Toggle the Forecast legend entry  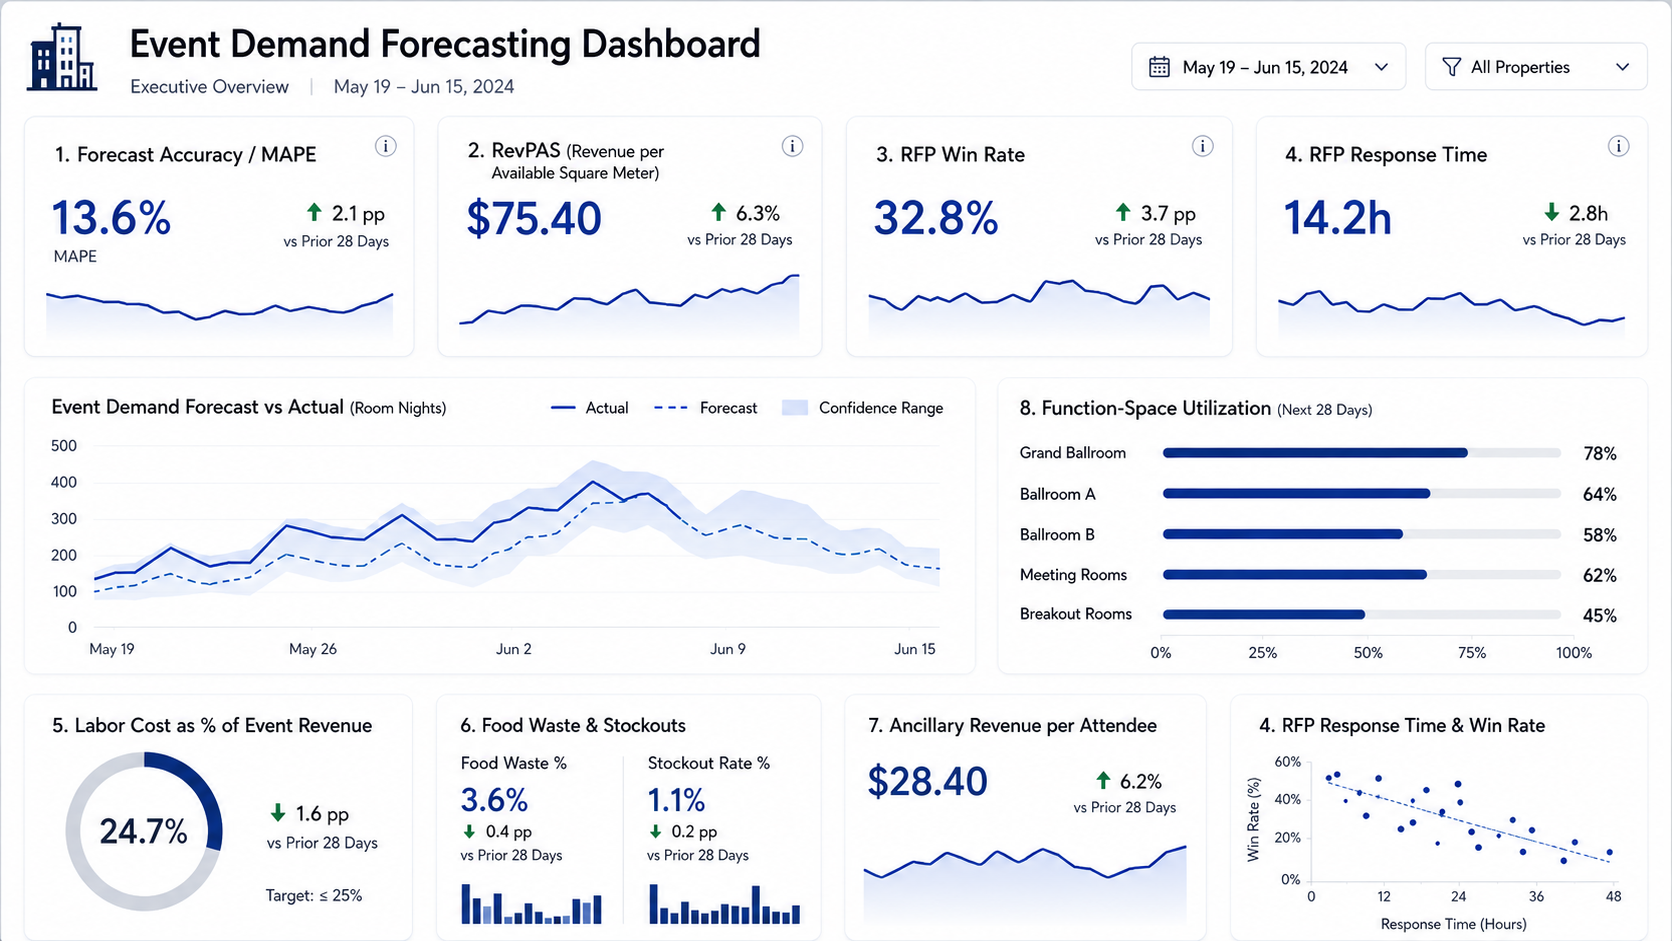pos(705,408)
